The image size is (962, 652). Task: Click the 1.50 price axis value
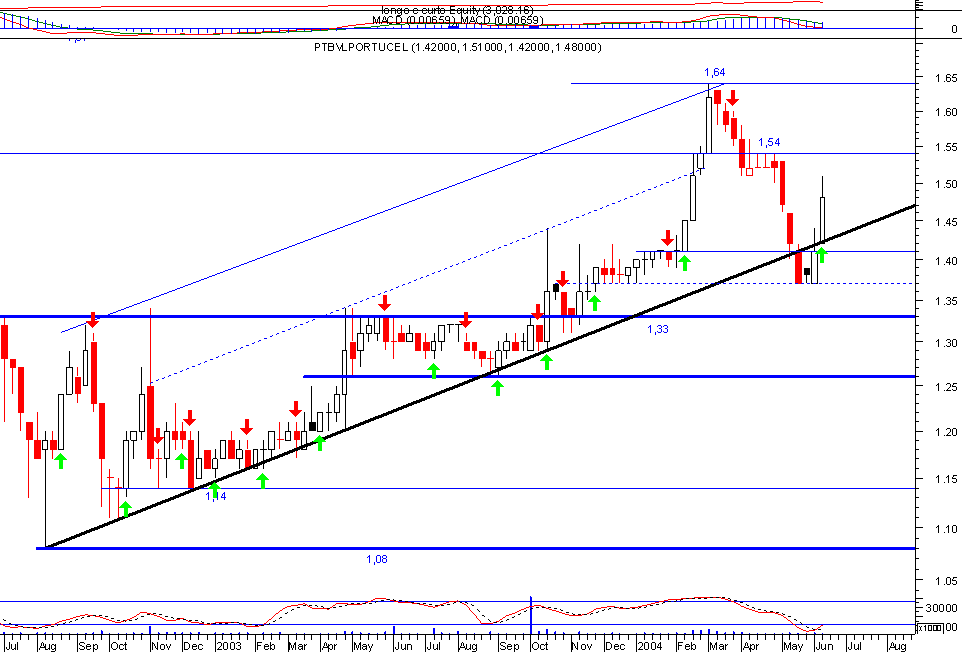tap(946, 184)
